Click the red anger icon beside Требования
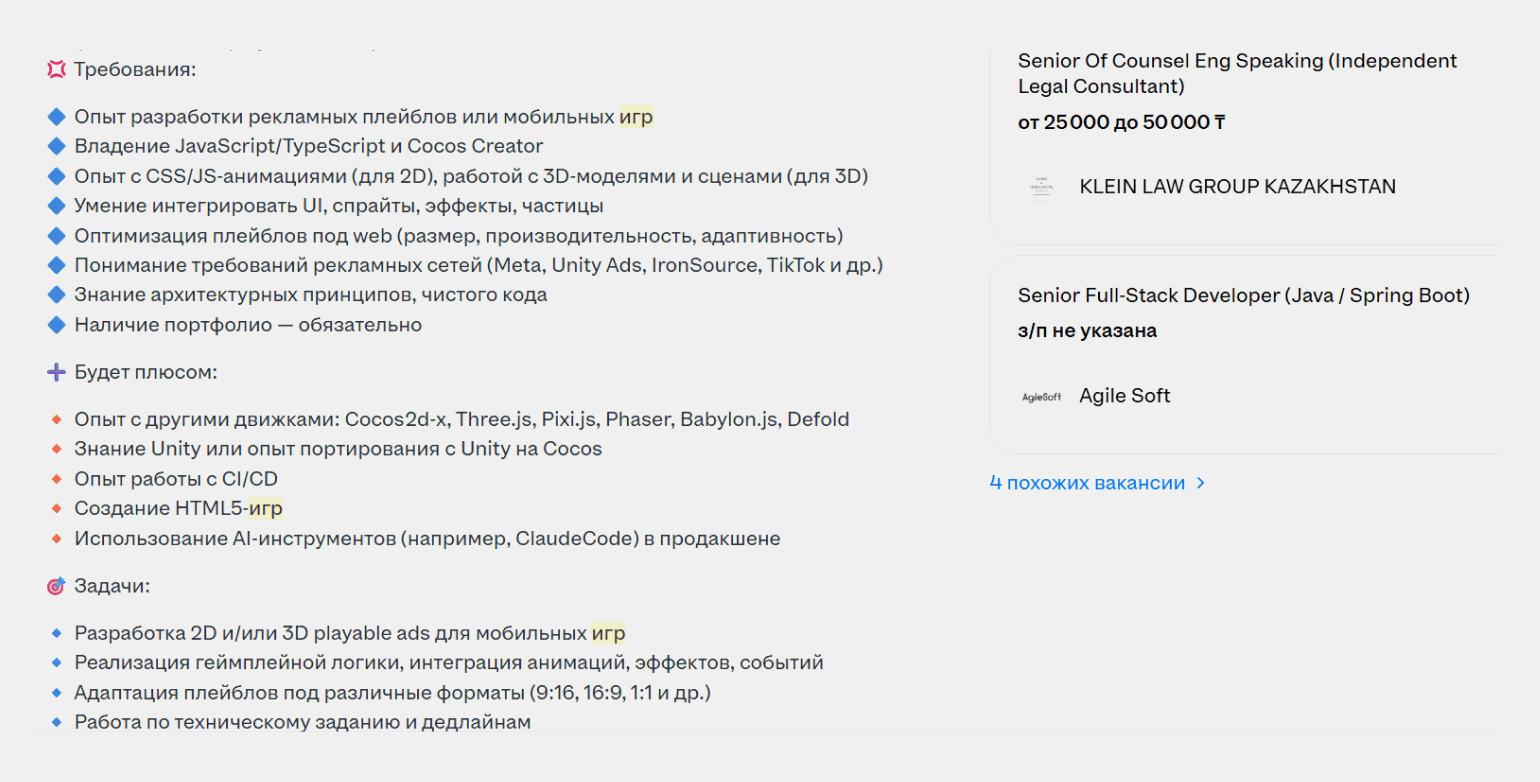Viewport: 1540px width, 782px height. point(57,70)
